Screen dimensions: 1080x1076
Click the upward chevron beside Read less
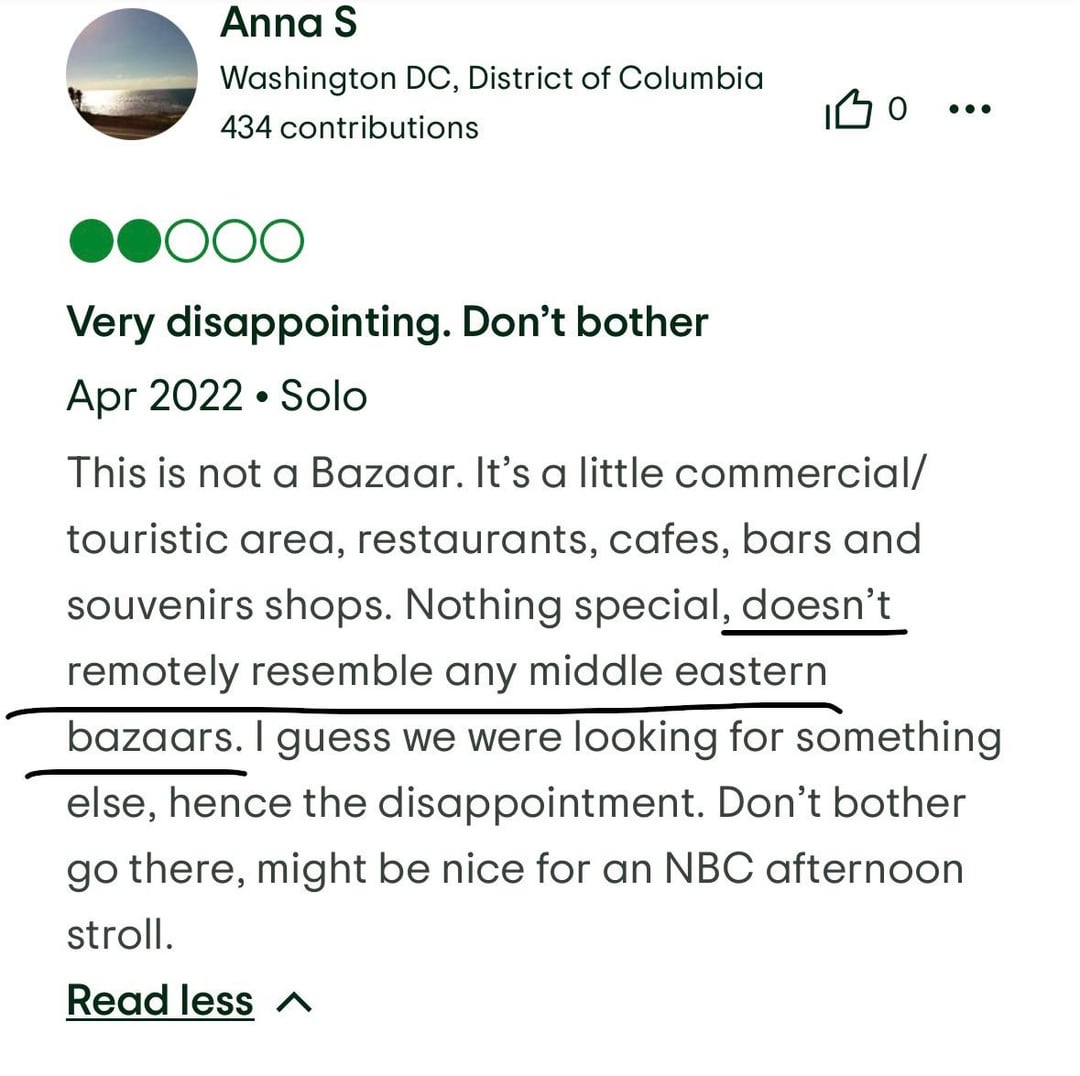294,1001
